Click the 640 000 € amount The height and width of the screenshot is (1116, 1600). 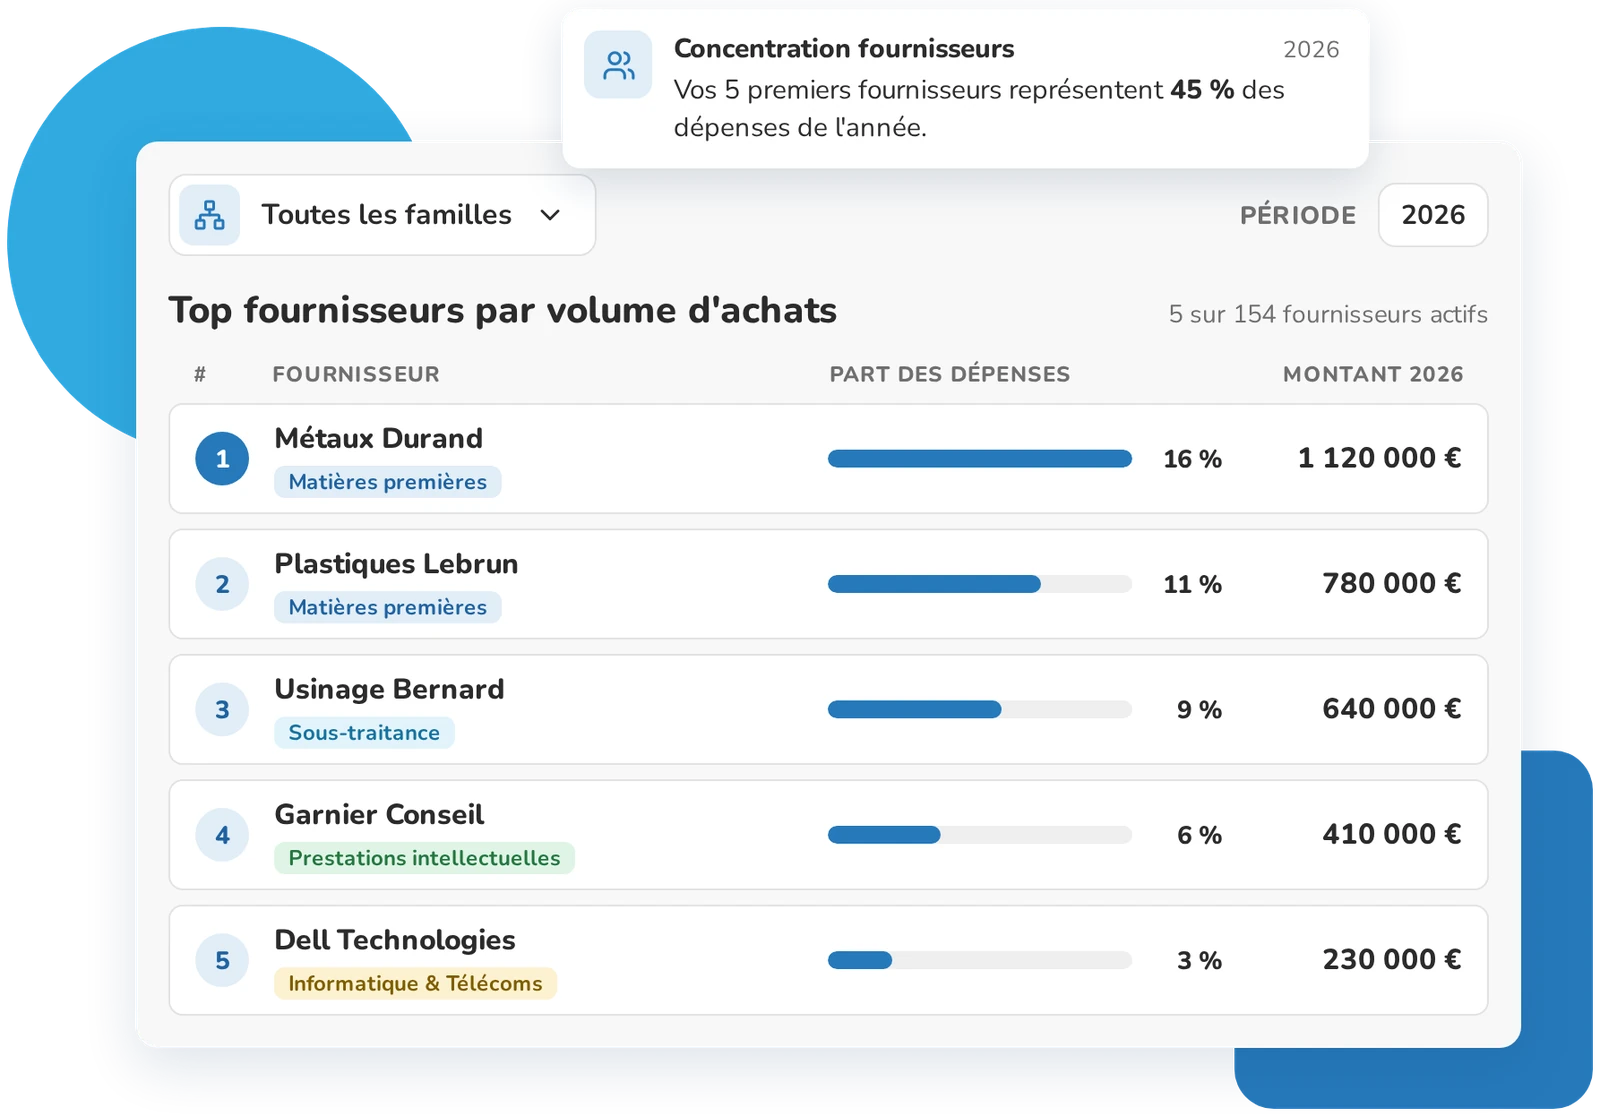click(x=1391, y=709)
